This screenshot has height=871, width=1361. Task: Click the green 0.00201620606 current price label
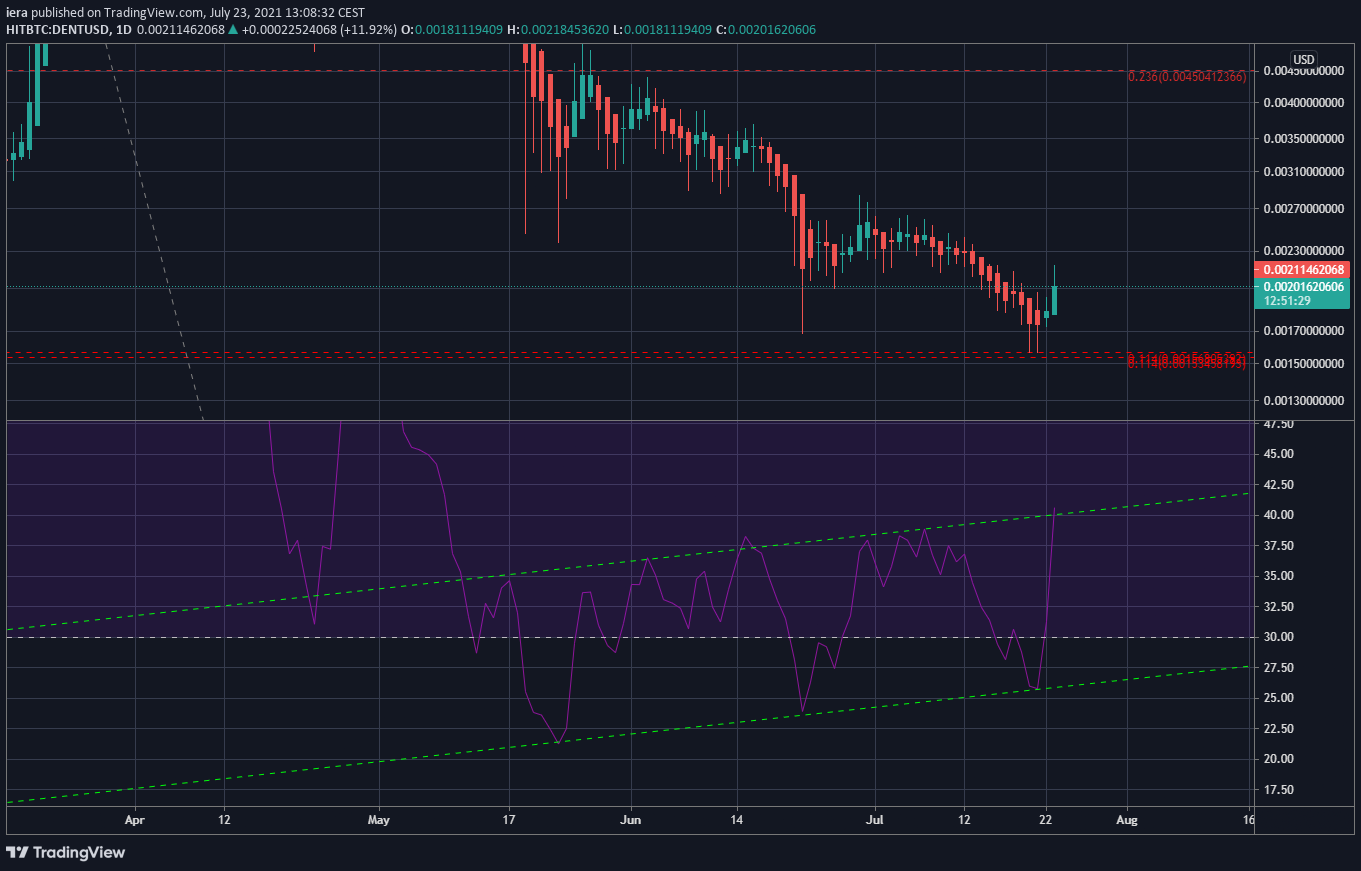(x=1303, y=286)
